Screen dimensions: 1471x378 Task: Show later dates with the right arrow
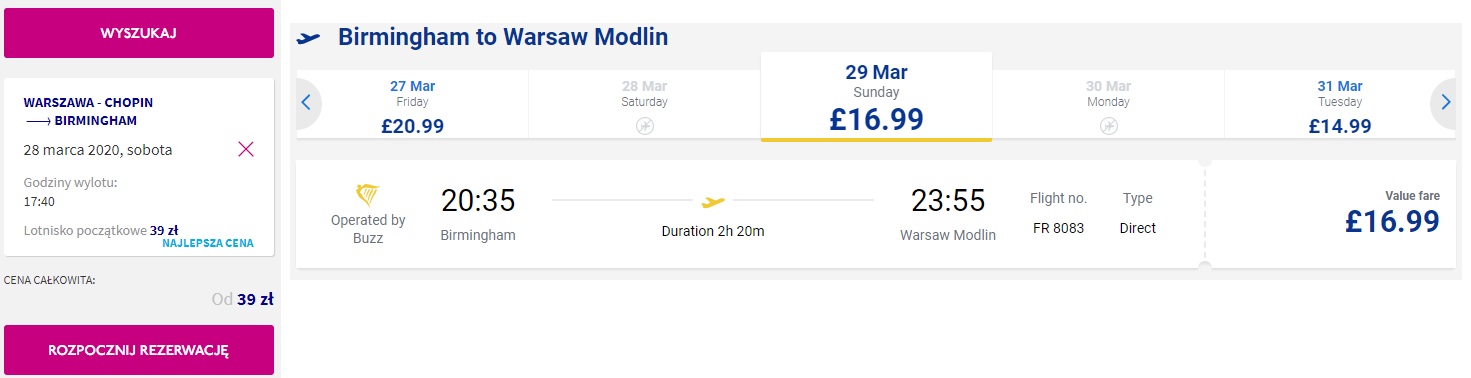click(1444, 102)
